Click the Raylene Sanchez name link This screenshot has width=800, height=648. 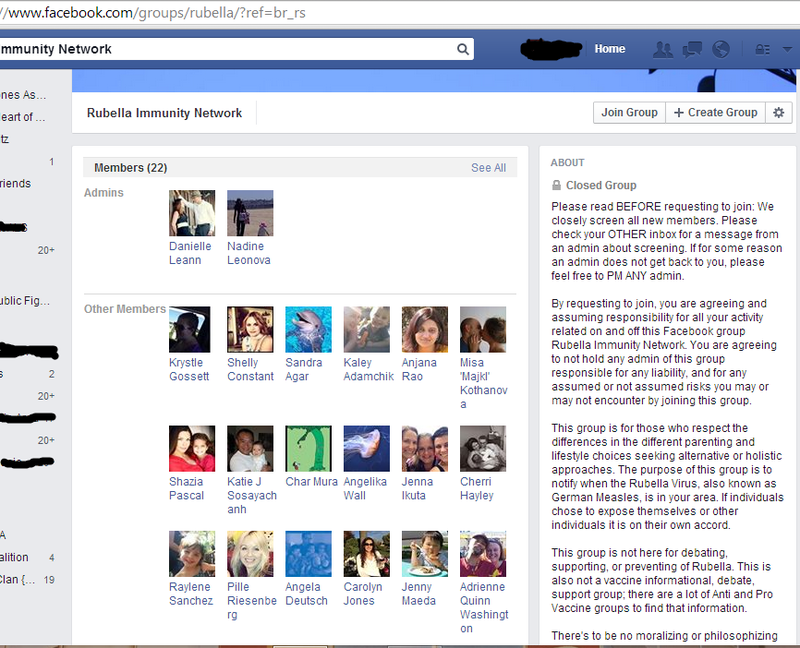[x=191, y=594]
